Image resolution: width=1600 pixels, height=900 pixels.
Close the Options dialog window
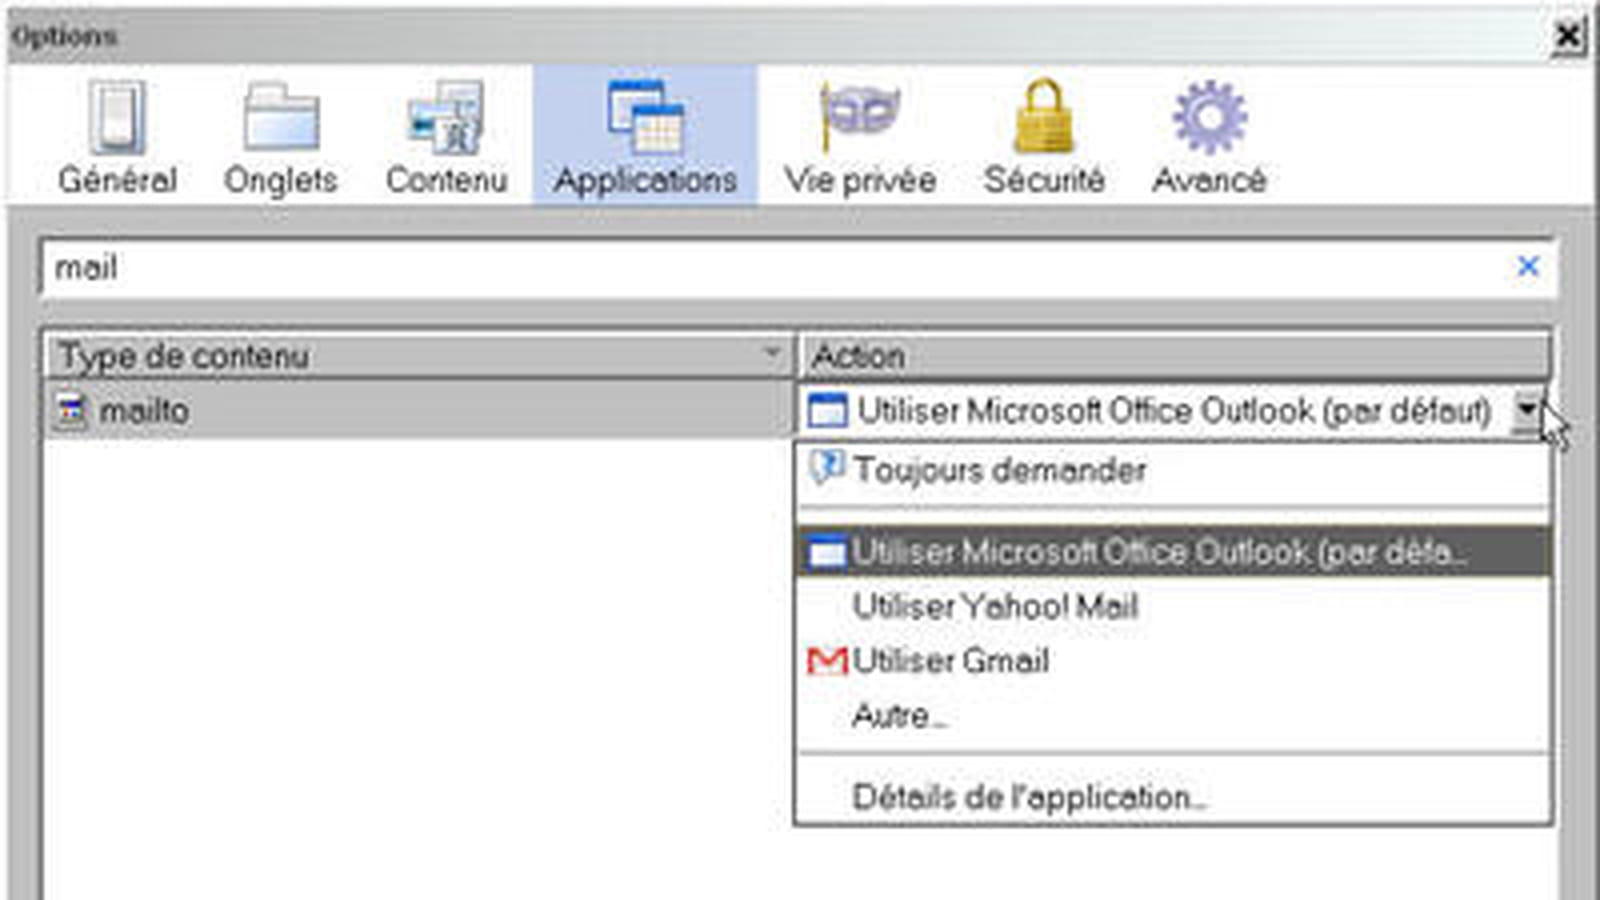tap(1567, 36)
